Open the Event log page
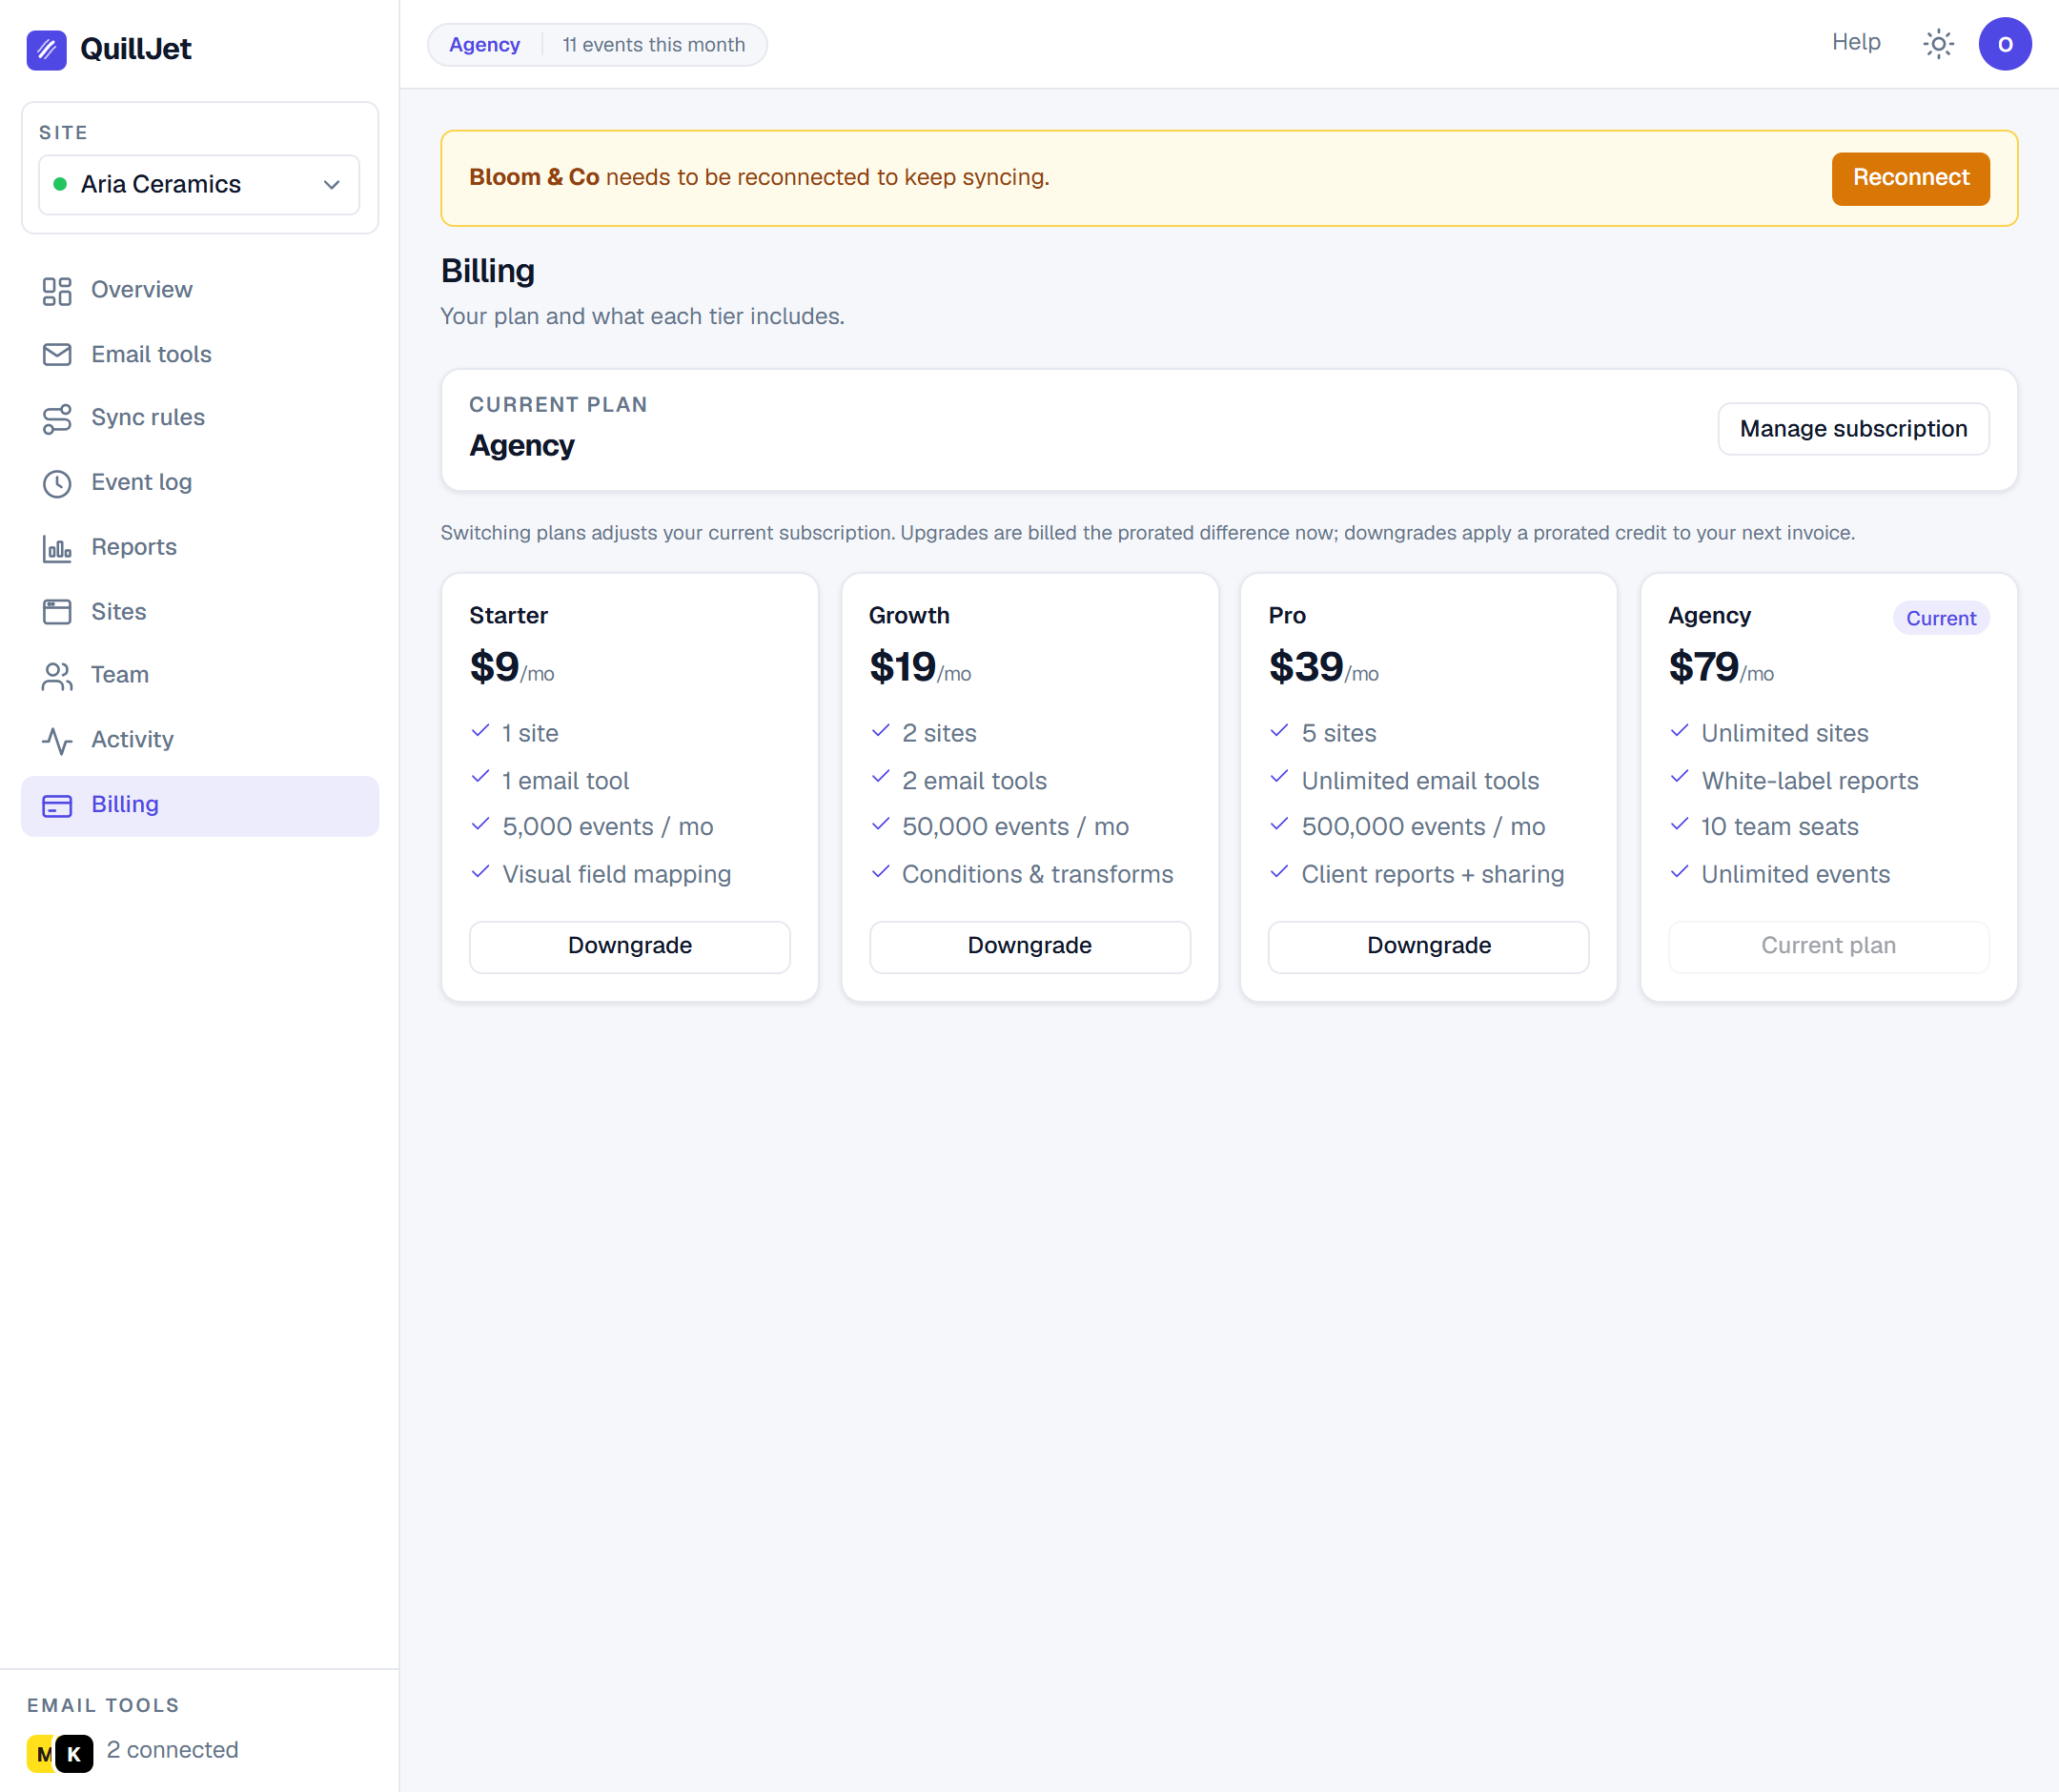 200,483
